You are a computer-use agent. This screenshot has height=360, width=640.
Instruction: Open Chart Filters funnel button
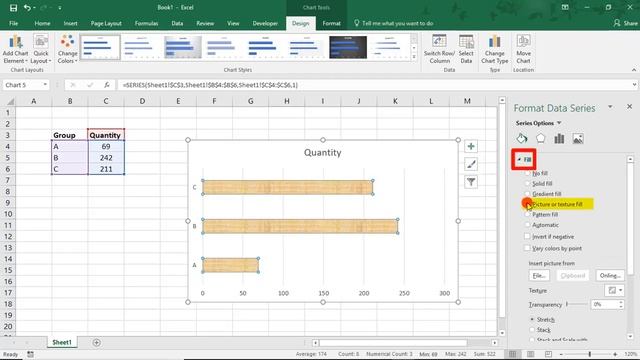471,182
